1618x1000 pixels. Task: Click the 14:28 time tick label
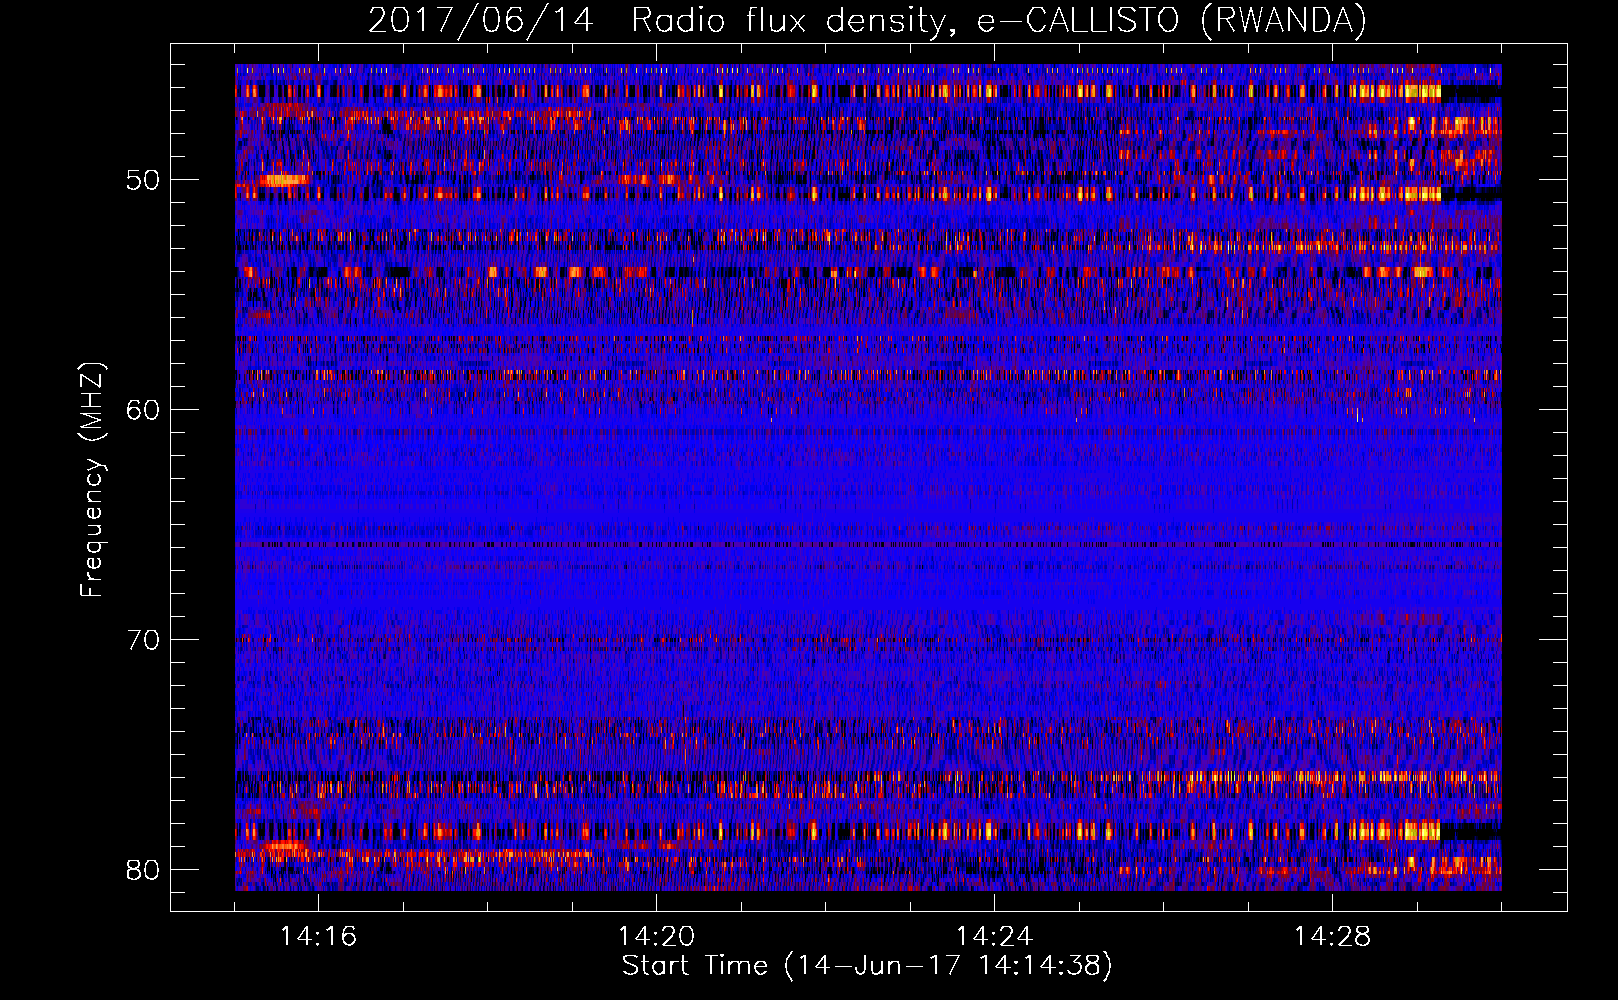(1333, 936)
